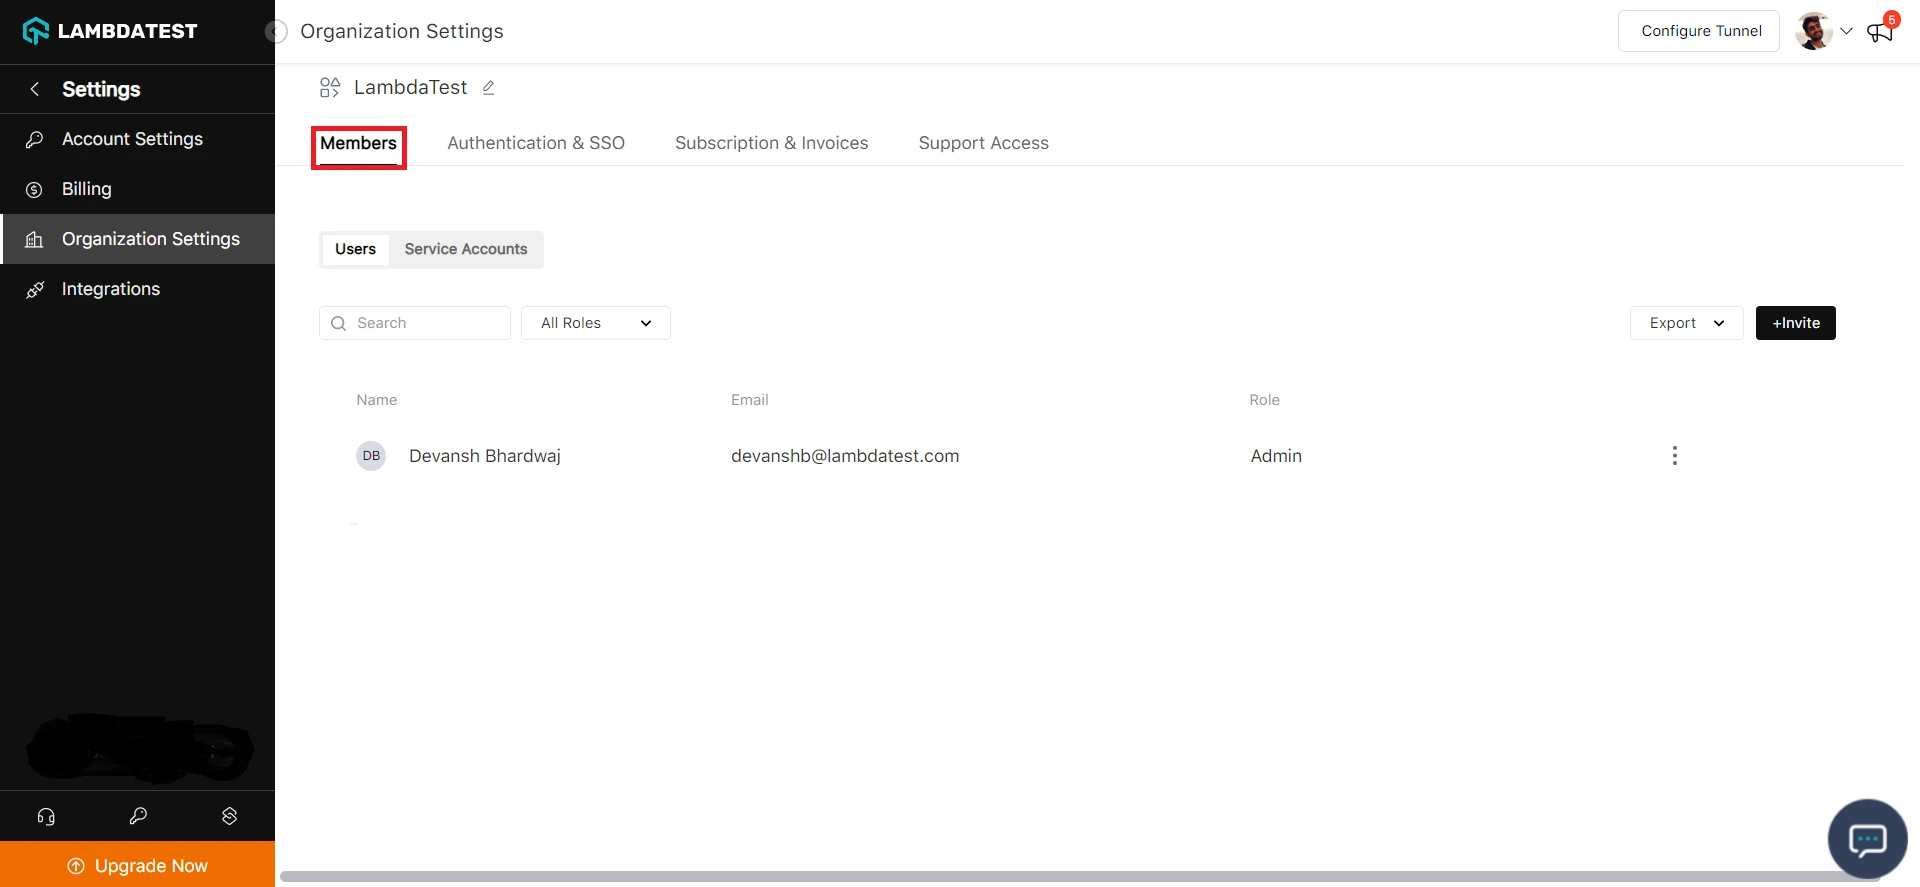
Task: Open the Subscription & Invoices tab
Action: (771, 143)
